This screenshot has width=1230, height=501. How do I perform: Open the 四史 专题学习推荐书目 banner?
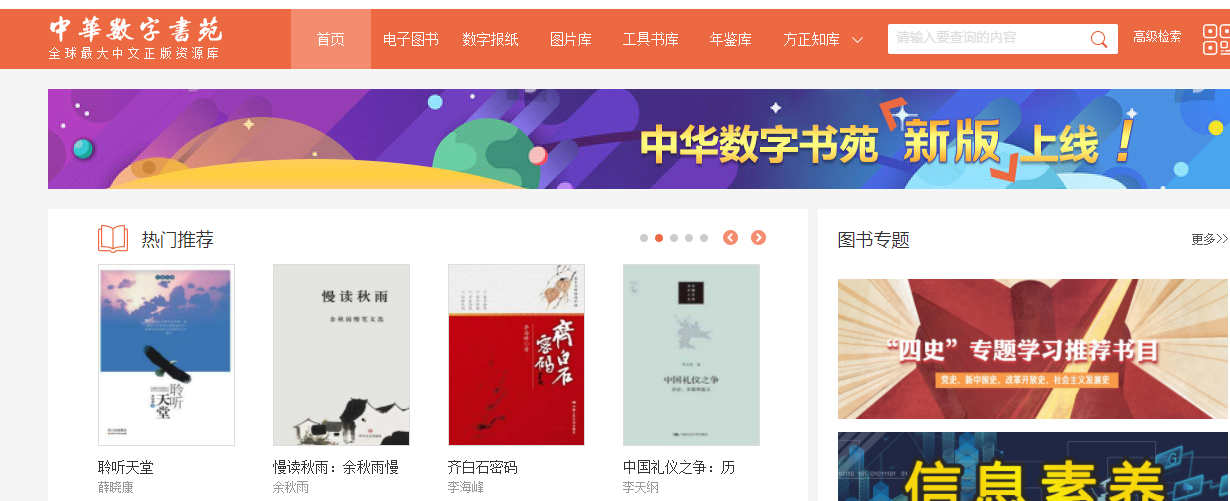(x=1033, y=349)
